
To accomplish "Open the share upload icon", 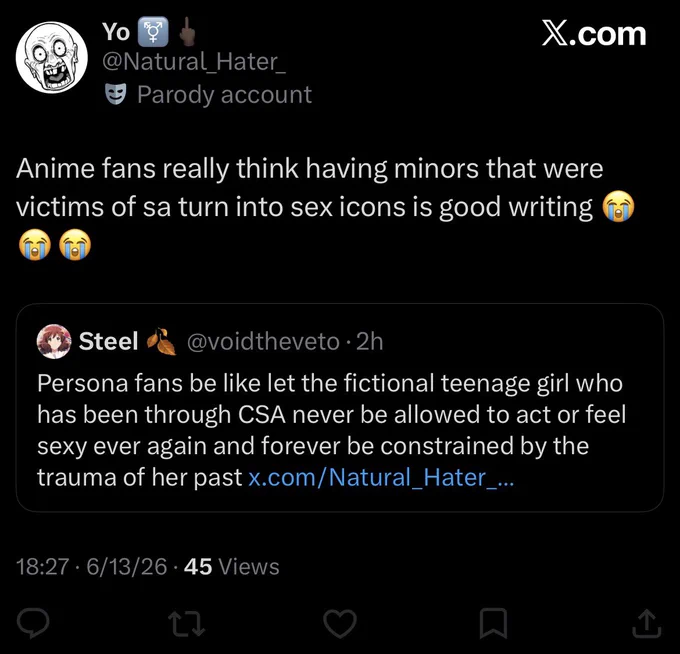I will (x=647, y=623).
